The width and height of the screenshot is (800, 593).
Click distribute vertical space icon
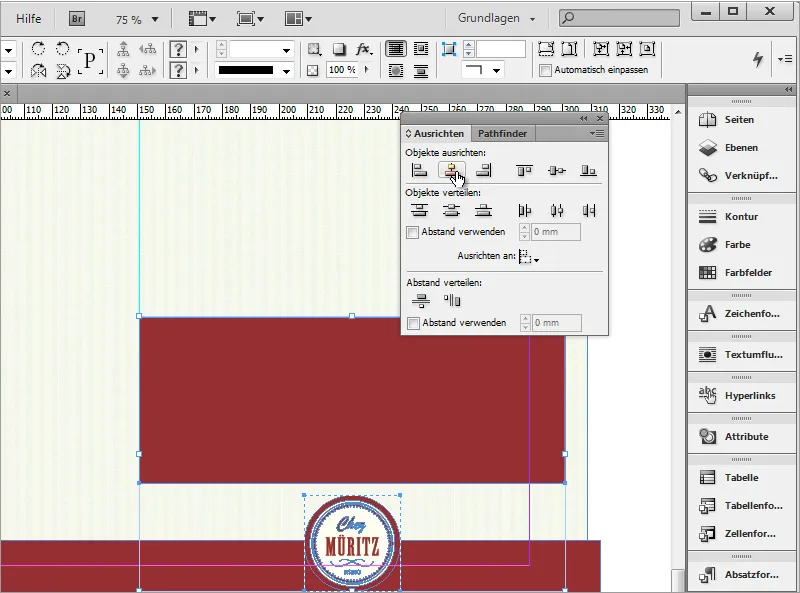point(420,301)
